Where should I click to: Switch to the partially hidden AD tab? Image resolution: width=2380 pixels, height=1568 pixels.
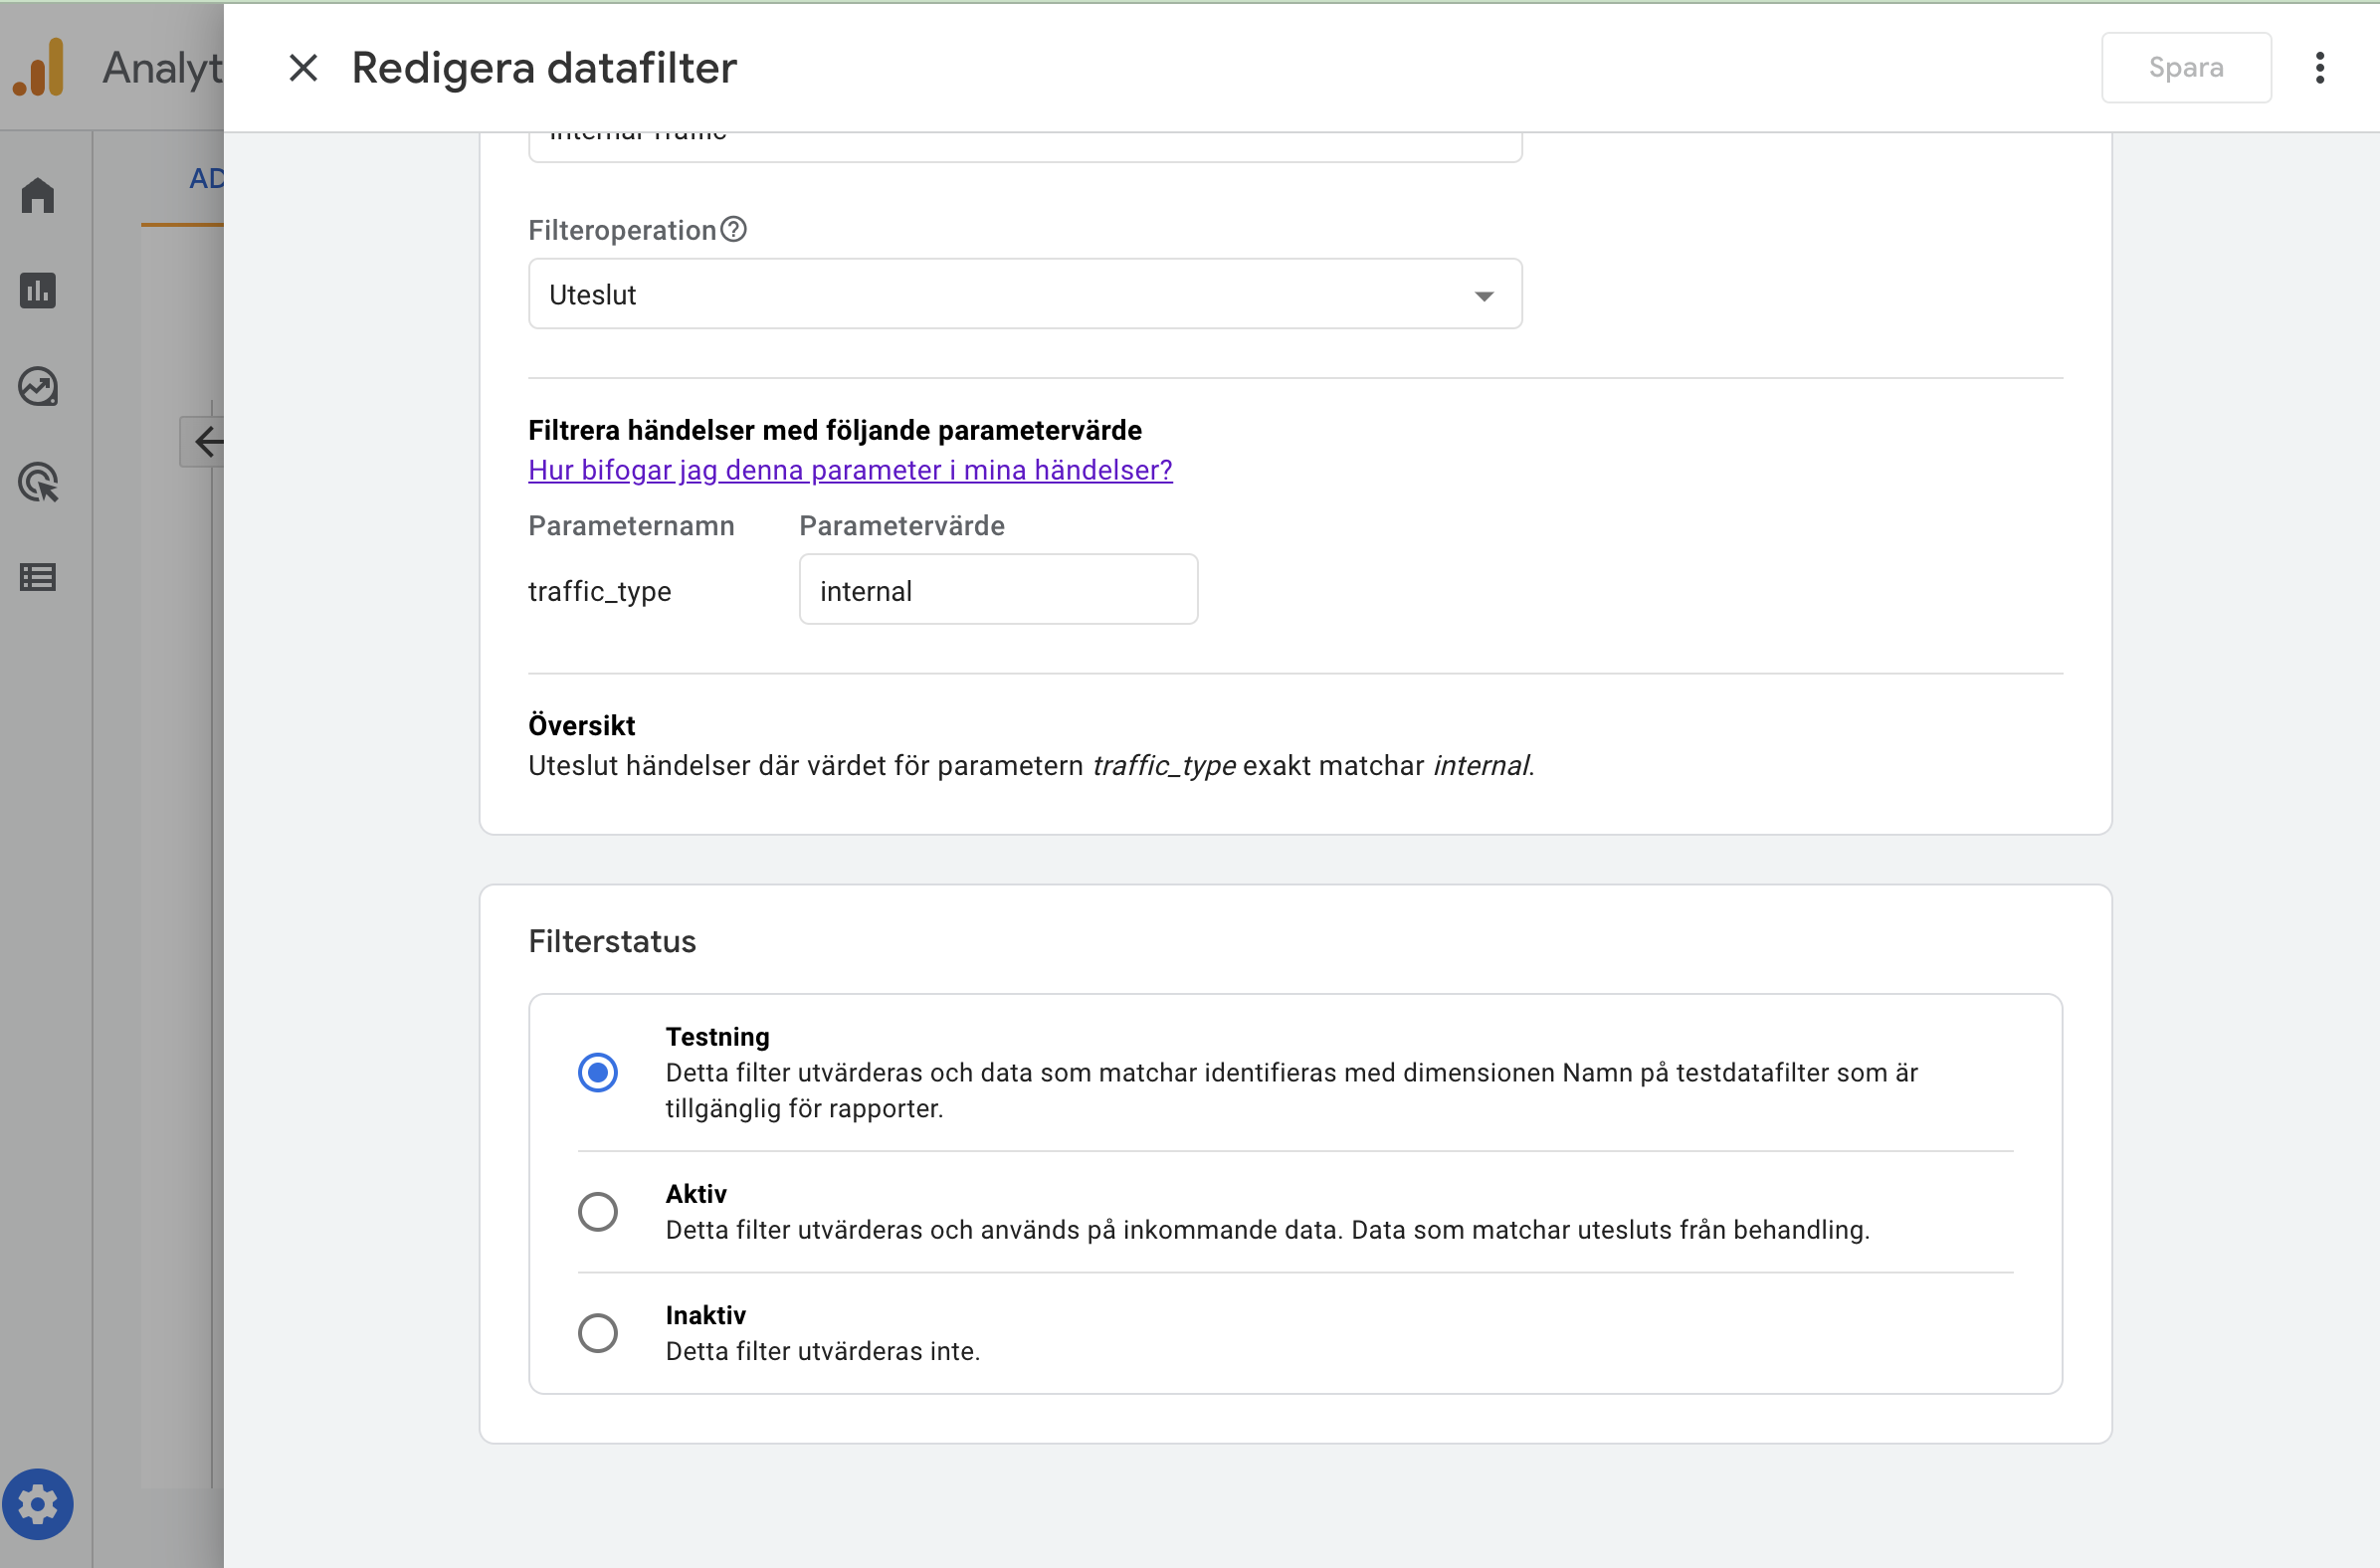206,179
